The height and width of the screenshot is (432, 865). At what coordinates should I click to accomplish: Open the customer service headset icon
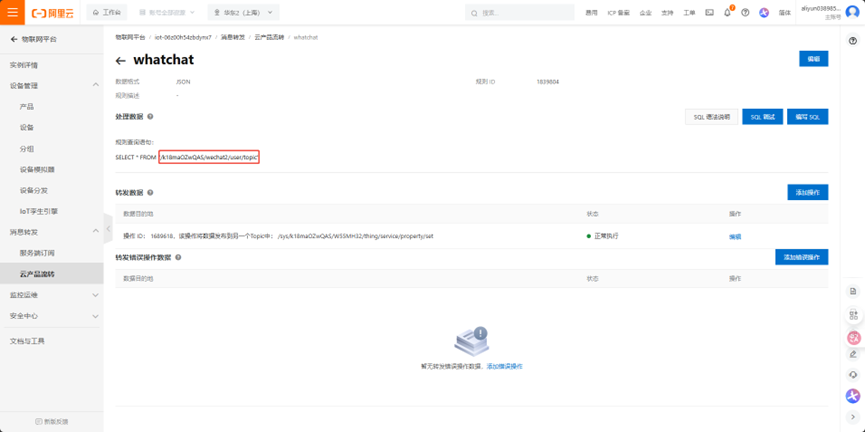point(853,375)
